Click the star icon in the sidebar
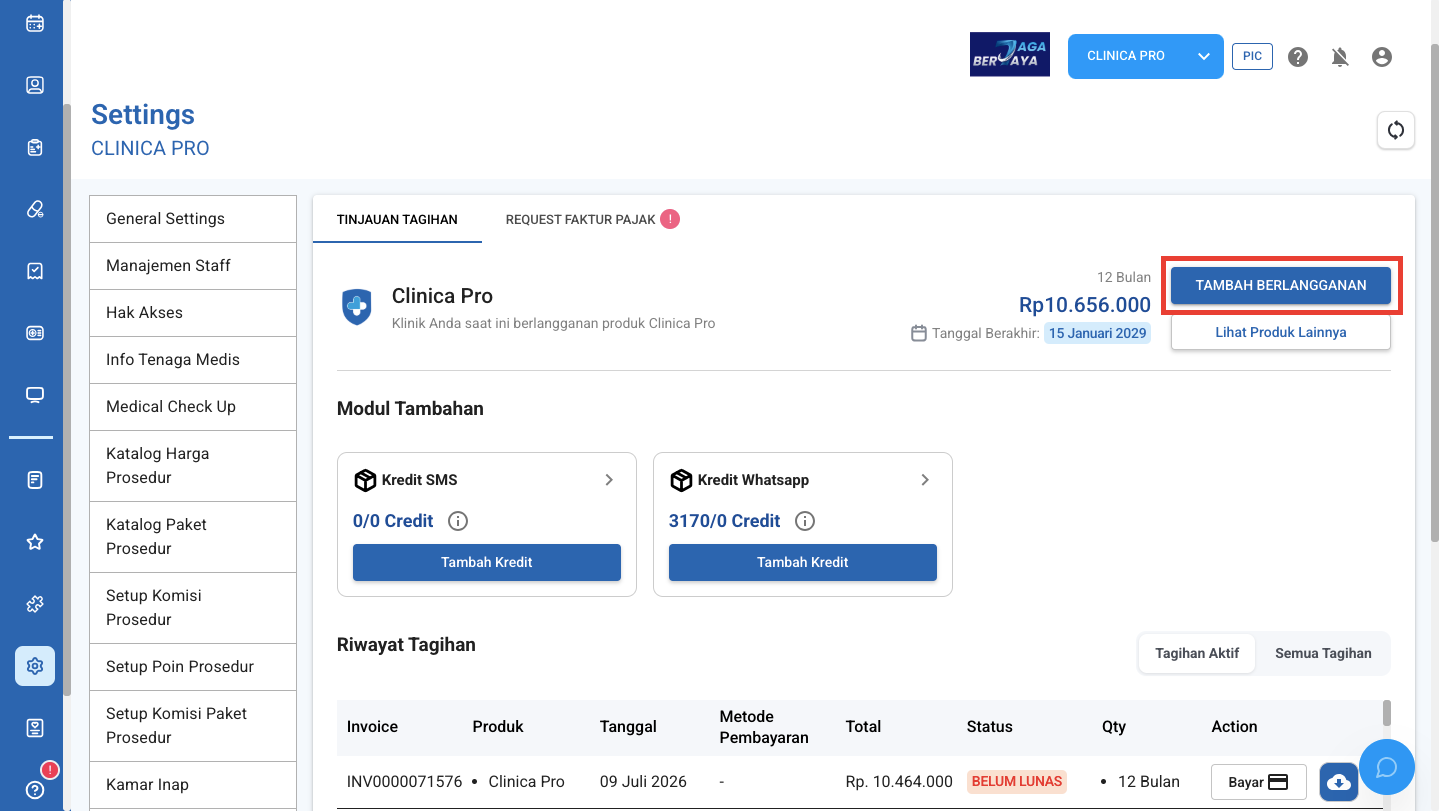Screen dimensions: 1439x811 35,542
